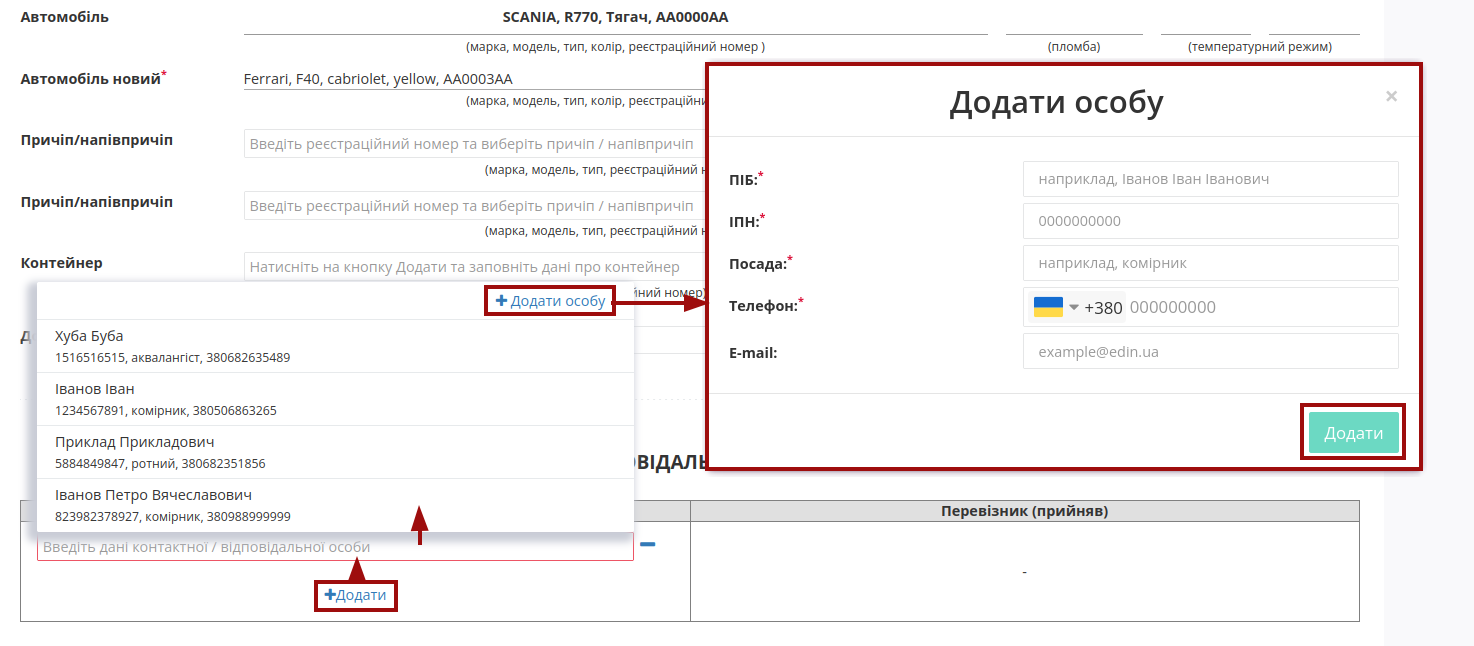Screen dimensions: 1474x646
Task: Select Хуба Буба from person list
Action: pos(335,346)
